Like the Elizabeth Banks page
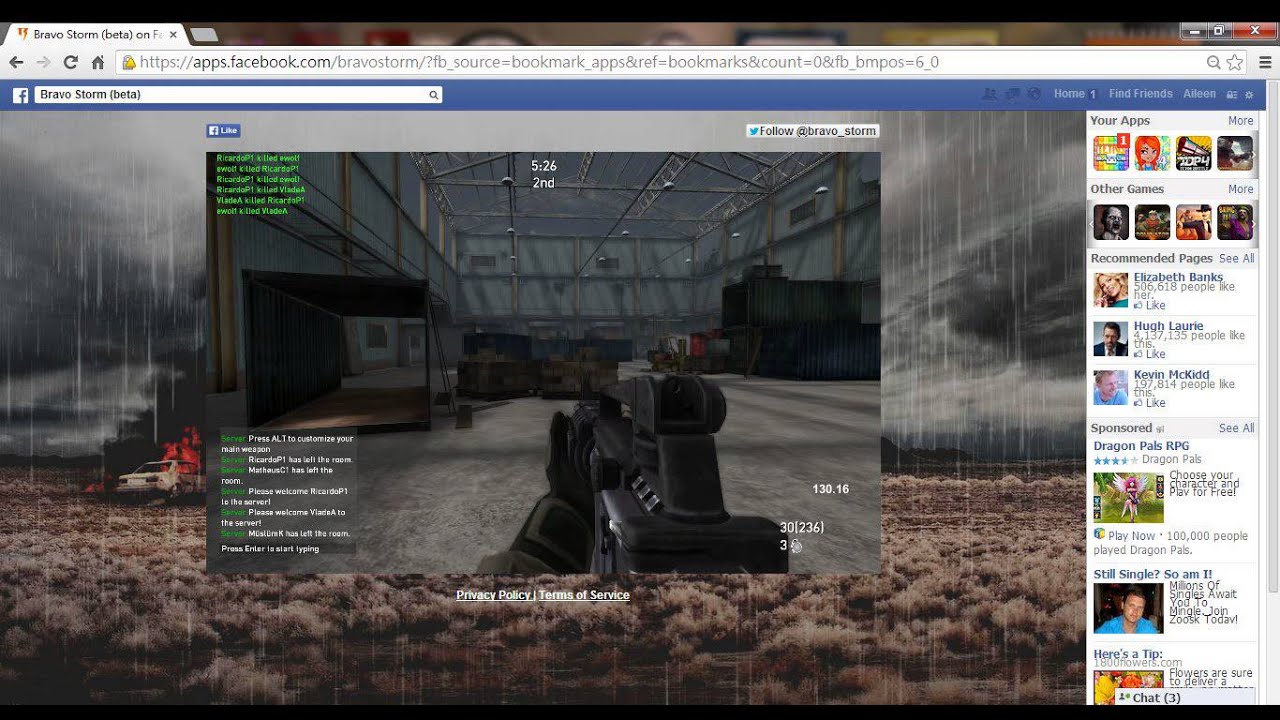Screen dimensions: 1280x720 [x=1150, y=306]
